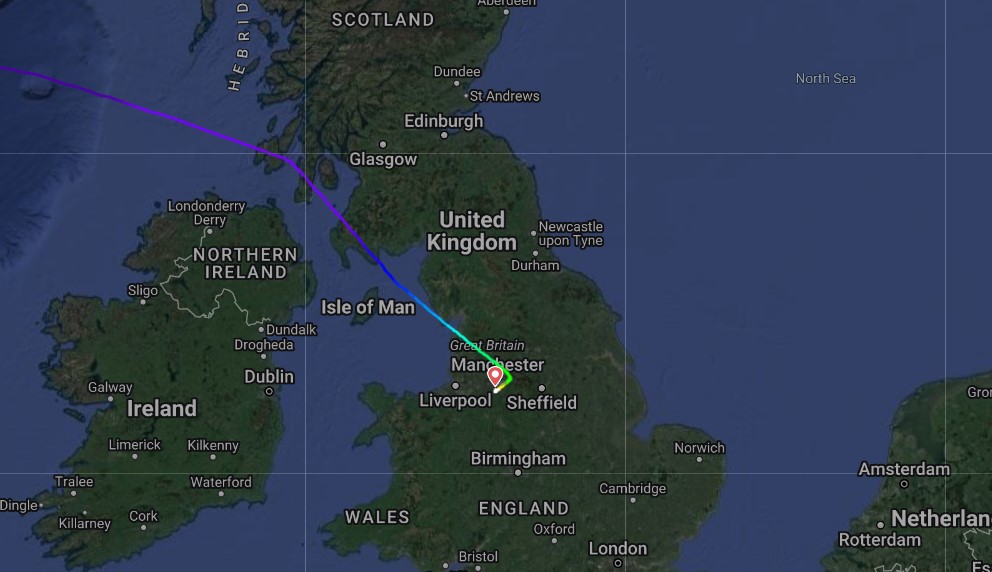Click the Ireland country label
992x572 pixels.
tap(161, 409)
